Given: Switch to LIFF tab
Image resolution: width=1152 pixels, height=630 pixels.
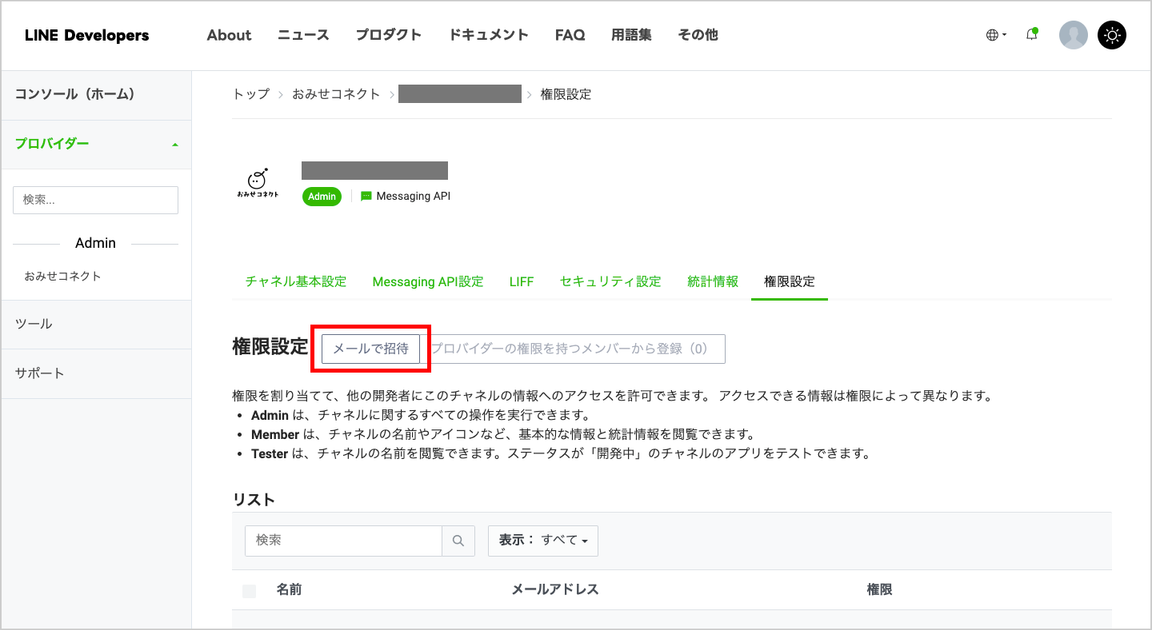Looking at the screenshot, I should (x=521, y=282).
